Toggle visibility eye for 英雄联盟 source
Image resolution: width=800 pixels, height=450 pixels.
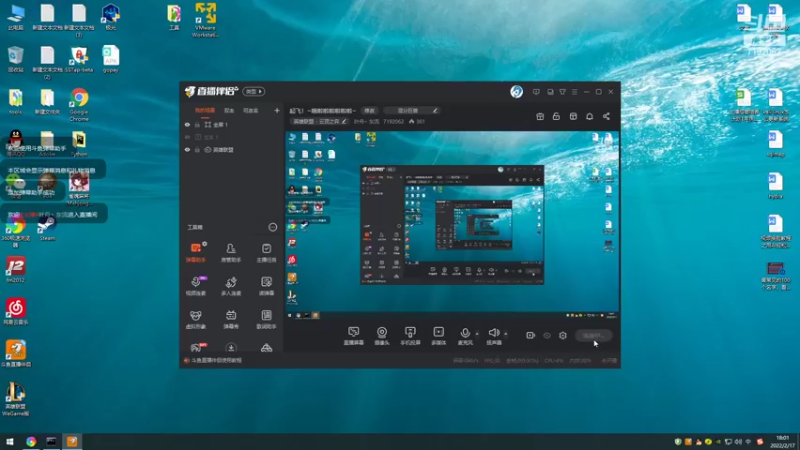187,150
